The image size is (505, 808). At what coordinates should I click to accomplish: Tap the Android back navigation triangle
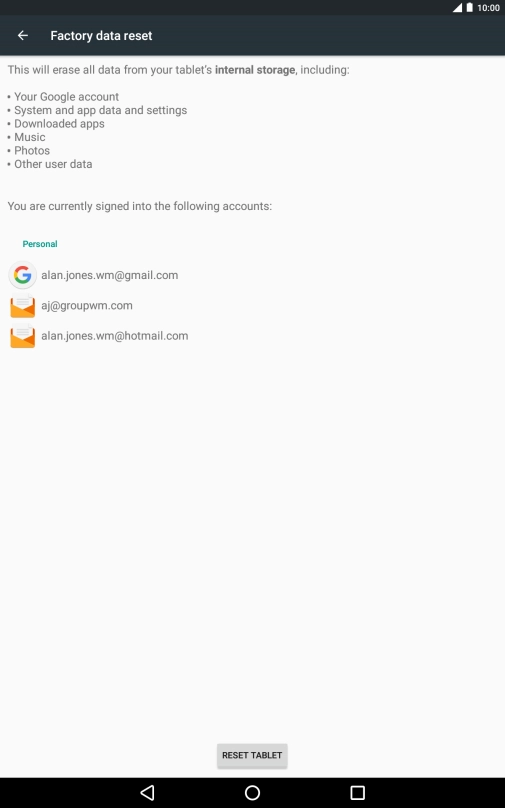147,793
